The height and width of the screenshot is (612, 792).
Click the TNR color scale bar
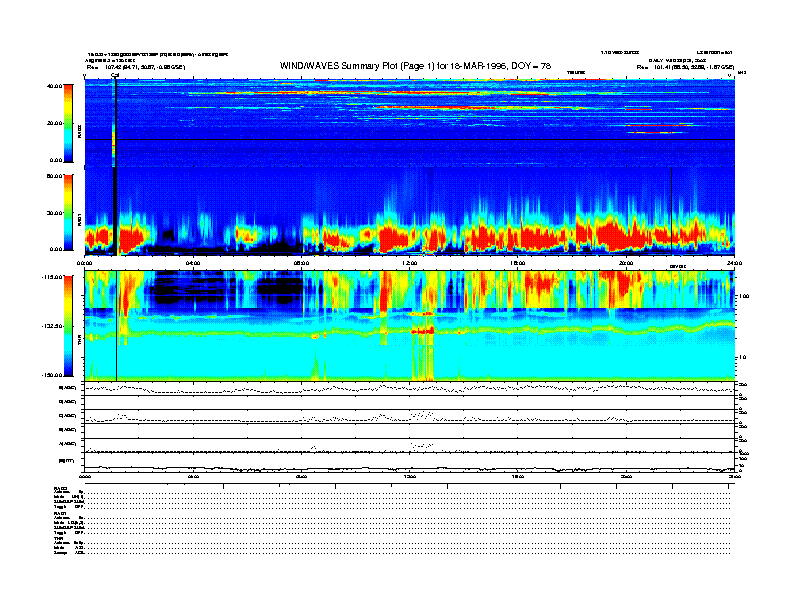(68, 326)
